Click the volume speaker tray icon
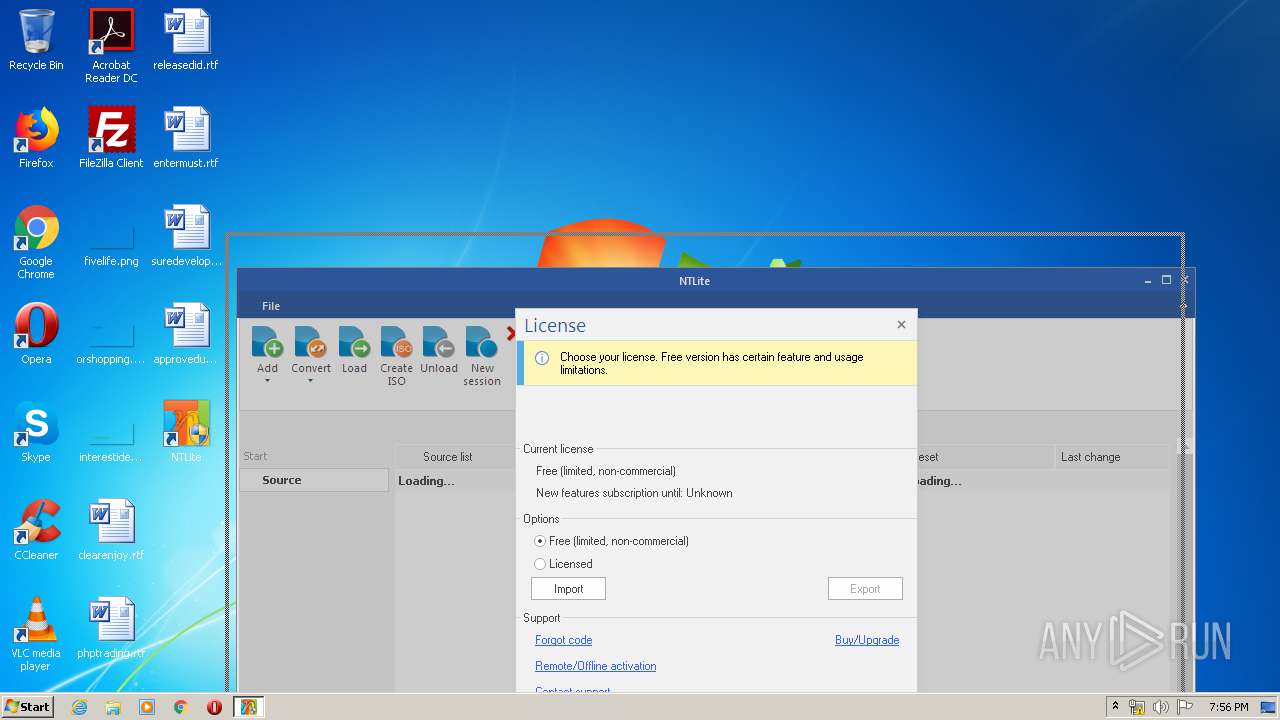 [1161, 707]
